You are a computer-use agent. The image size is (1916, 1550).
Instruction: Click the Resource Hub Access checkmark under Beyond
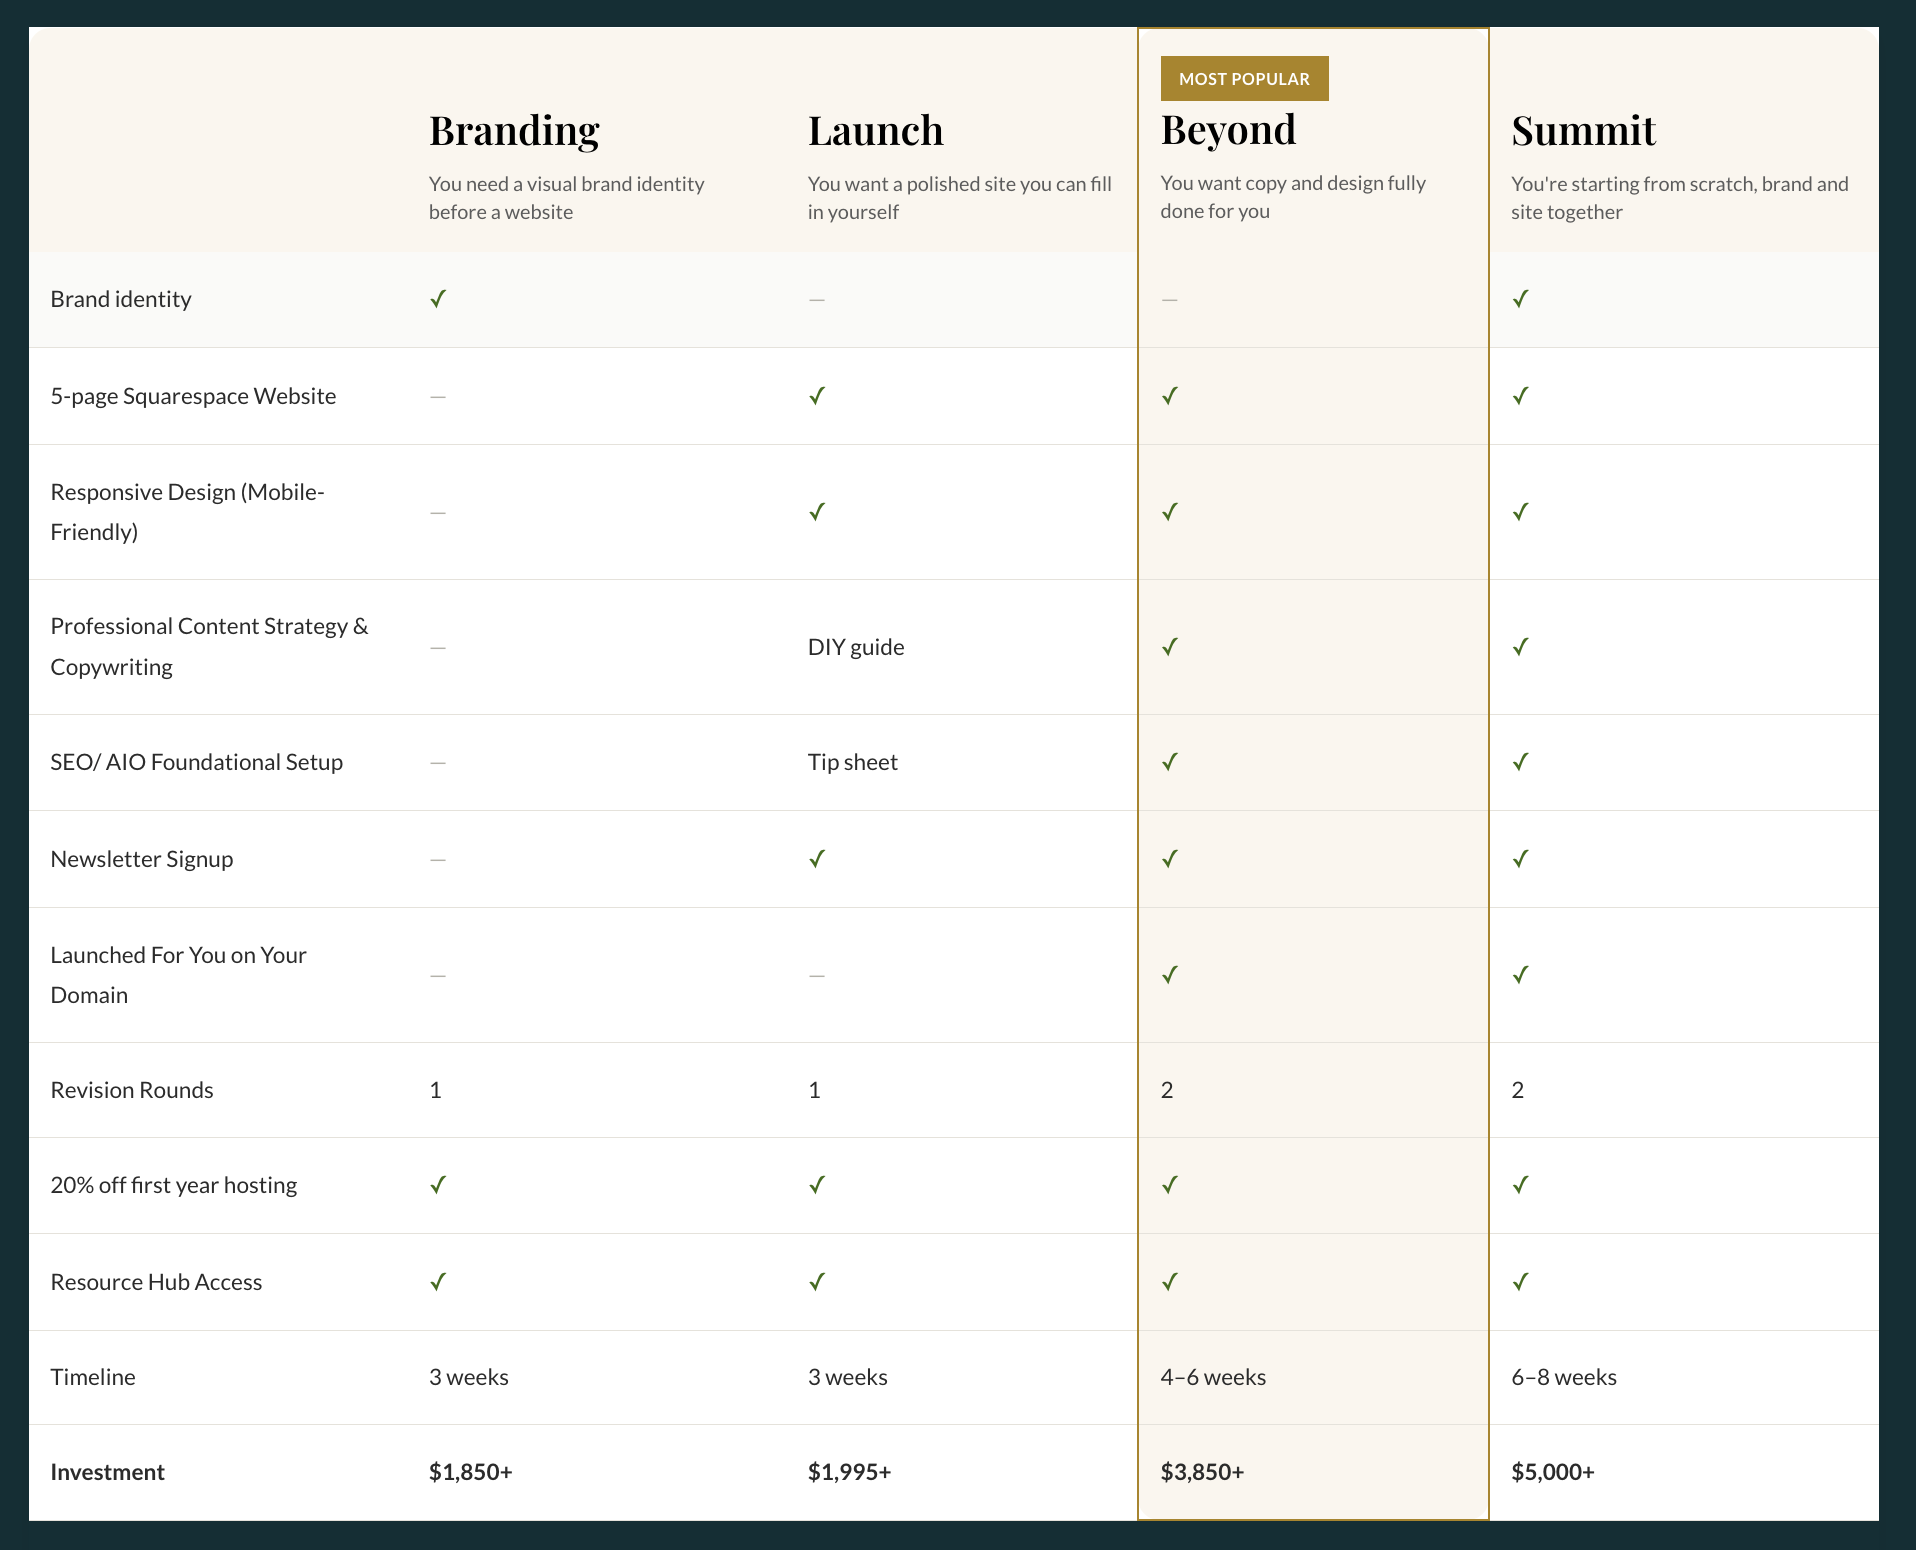point(1170,1282)
